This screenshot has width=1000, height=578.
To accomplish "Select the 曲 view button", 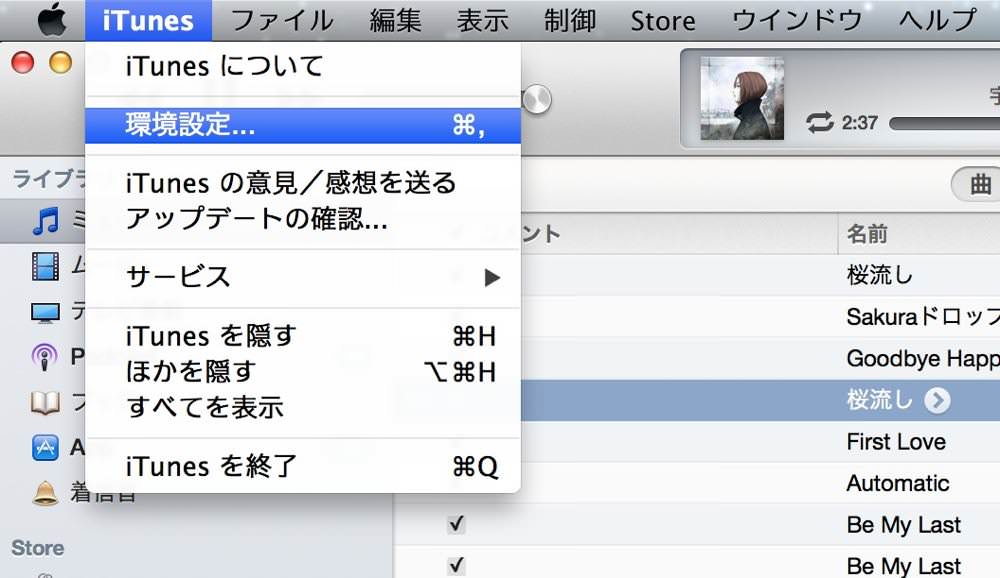I will point(977,185).
